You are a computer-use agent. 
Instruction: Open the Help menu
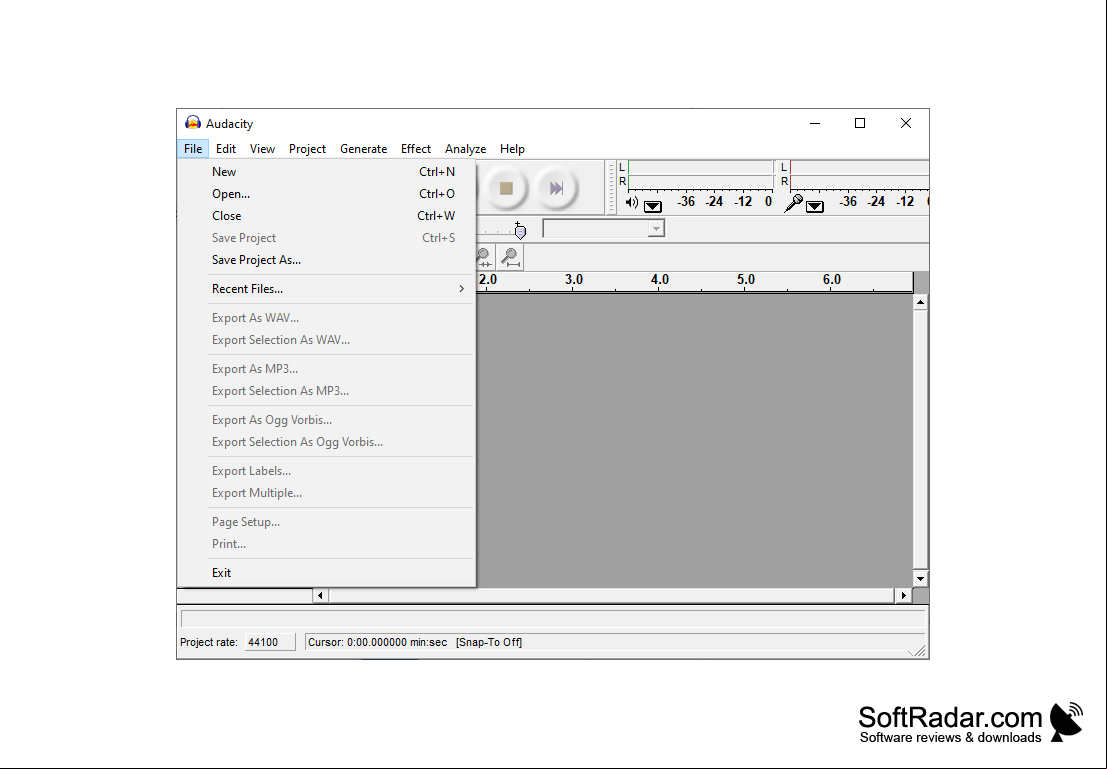[x=513, y=148]
